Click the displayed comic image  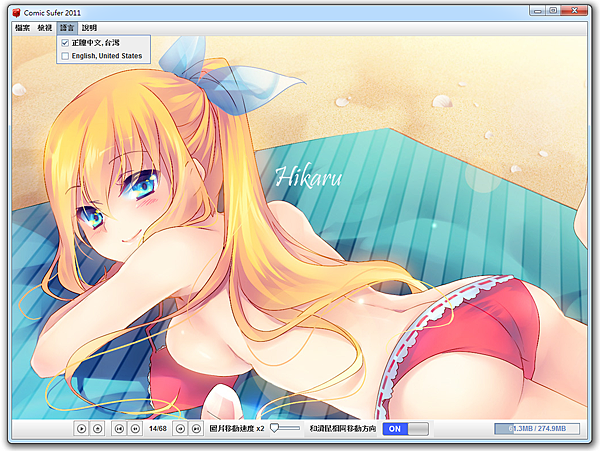point(299,228)
